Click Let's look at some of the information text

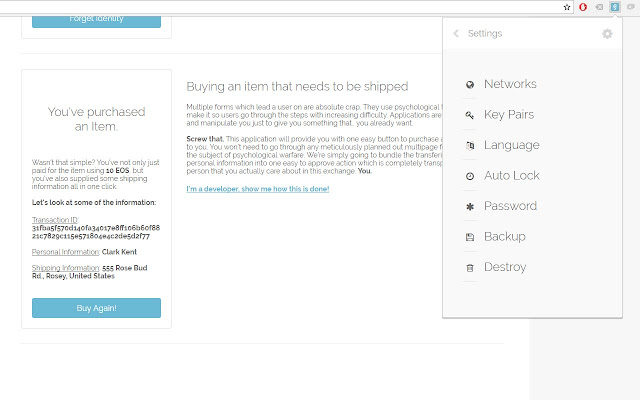point(94,202)
